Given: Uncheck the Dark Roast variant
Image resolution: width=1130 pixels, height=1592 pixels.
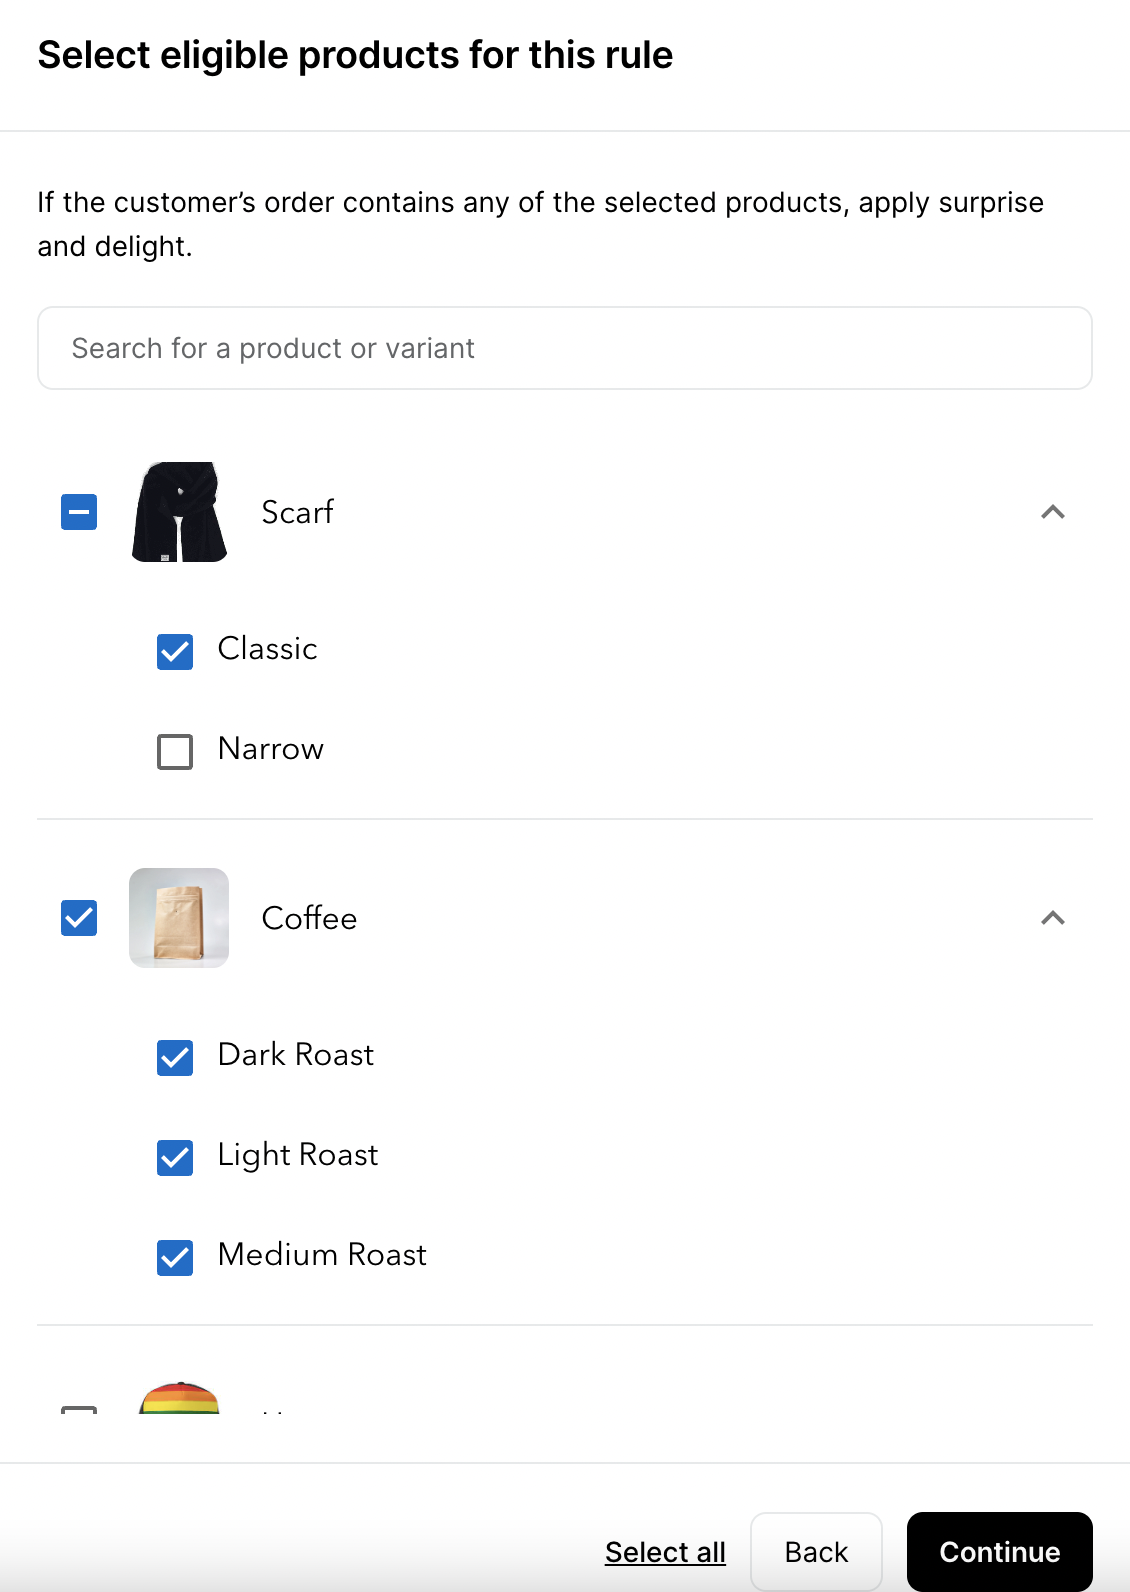Looking at the screenshot, I should (x=175, y=1057).
